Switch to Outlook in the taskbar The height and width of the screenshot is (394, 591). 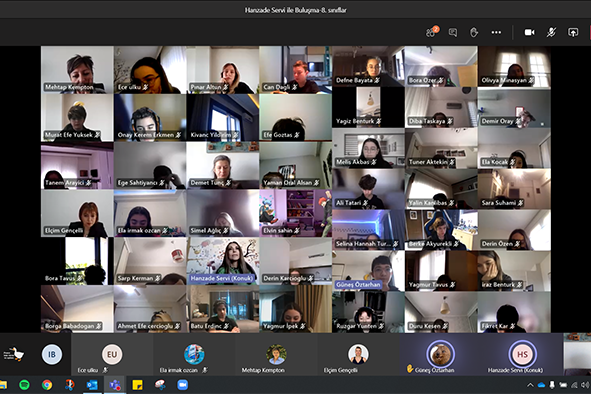click(92, 385)
